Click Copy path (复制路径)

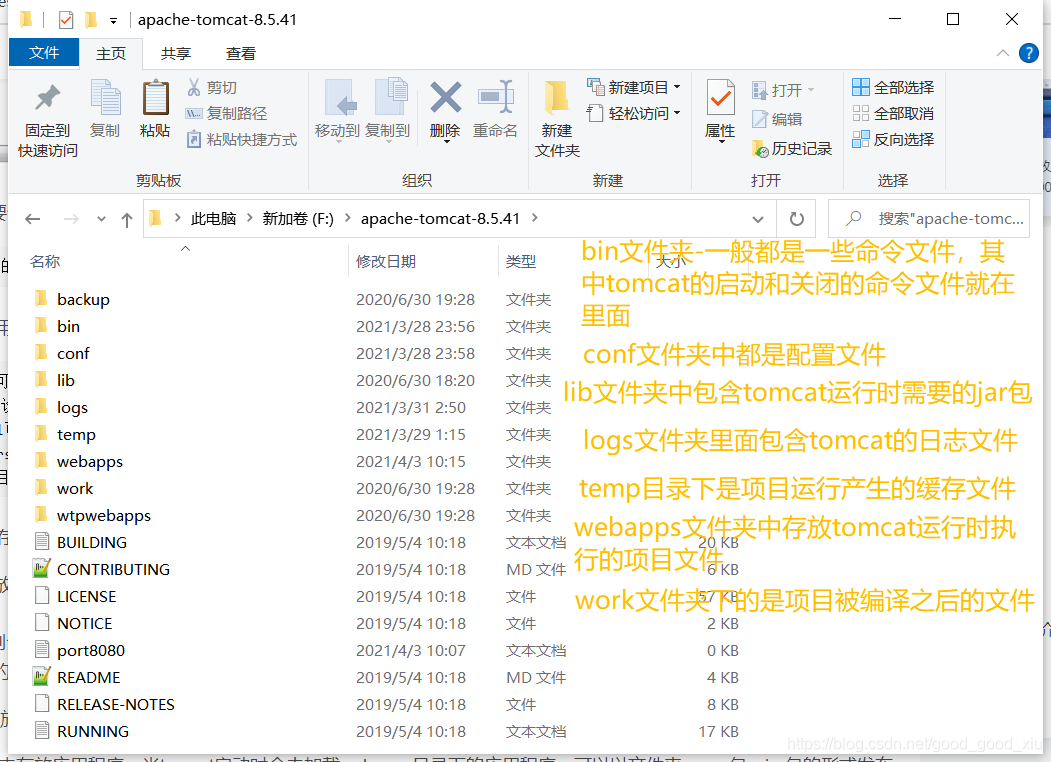226,113
